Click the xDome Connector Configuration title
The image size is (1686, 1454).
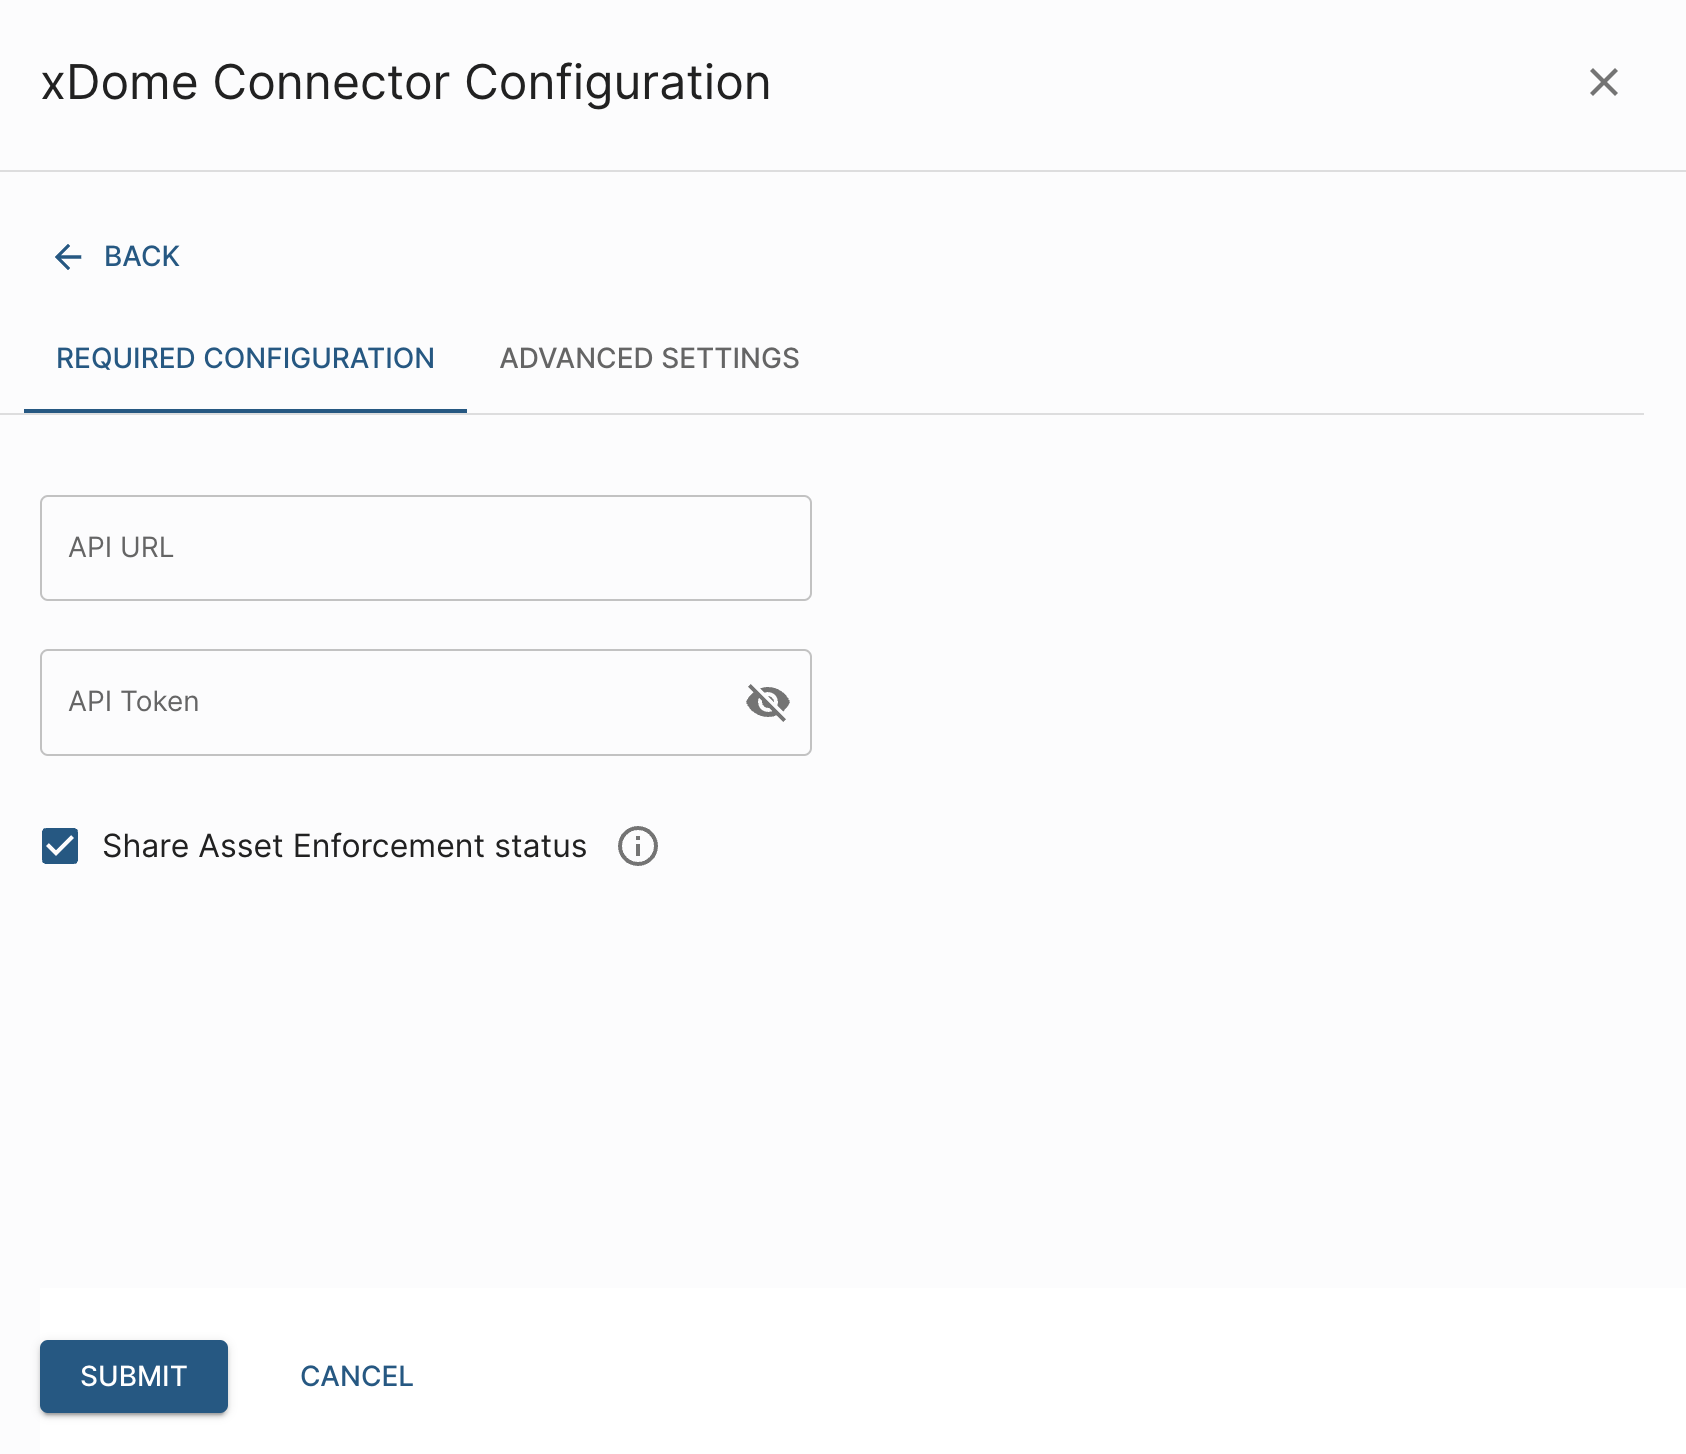point(405,82)
